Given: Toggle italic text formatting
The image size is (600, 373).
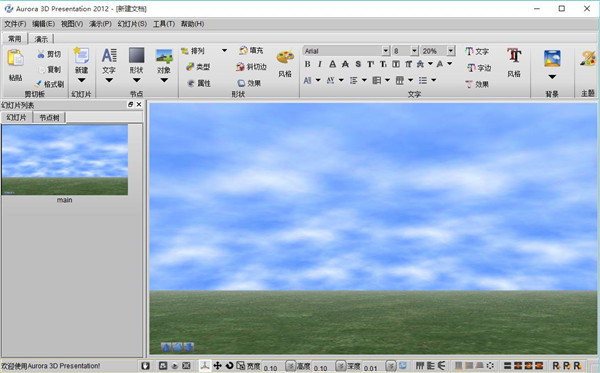Looking at the screenshot, I should [x=320, y=64].
